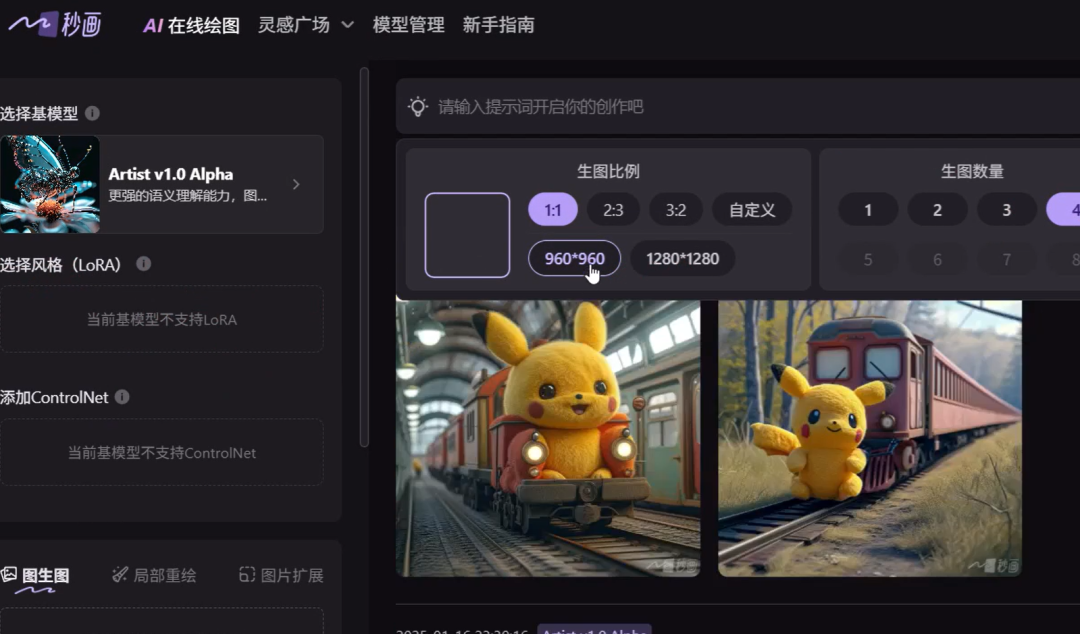Click the prompt input field
This screenshot has height=634, width=1080.
point(738,106)
